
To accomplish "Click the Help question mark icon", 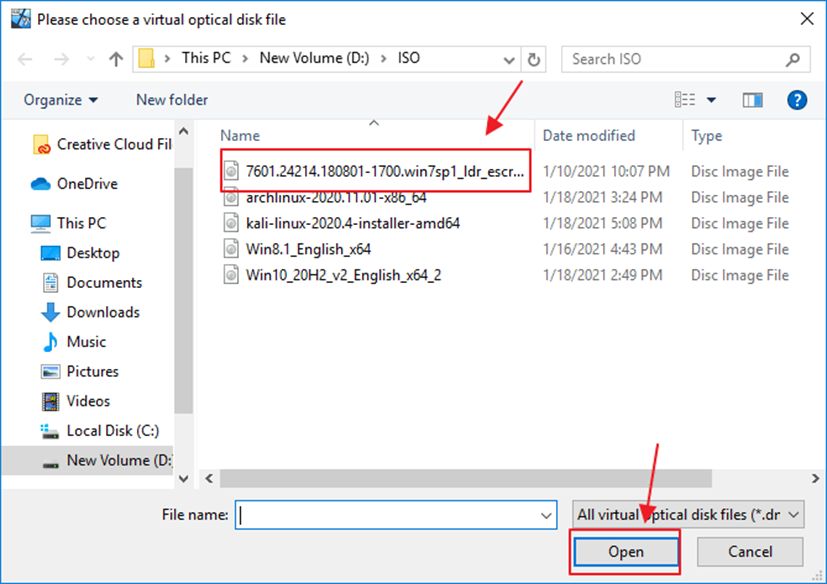I will (797, 100).
